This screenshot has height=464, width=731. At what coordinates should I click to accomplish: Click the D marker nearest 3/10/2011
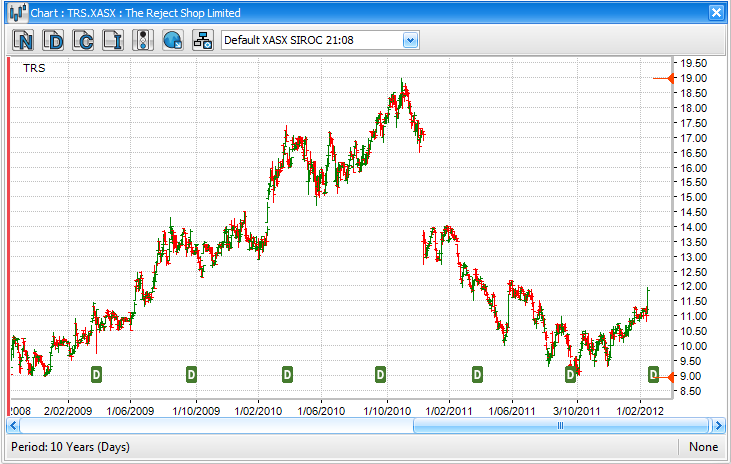point(570,374)
